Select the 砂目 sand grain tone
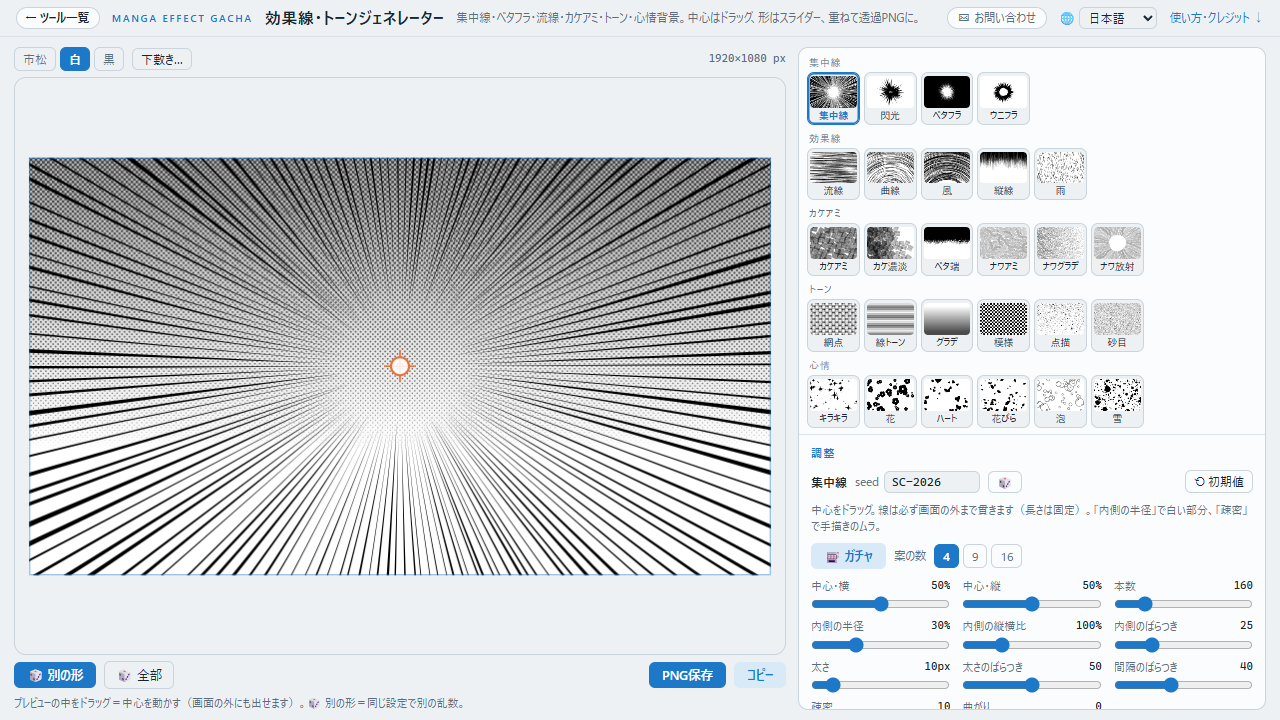The width and height of the screenshot is (1280, 720). (1117, 326)
